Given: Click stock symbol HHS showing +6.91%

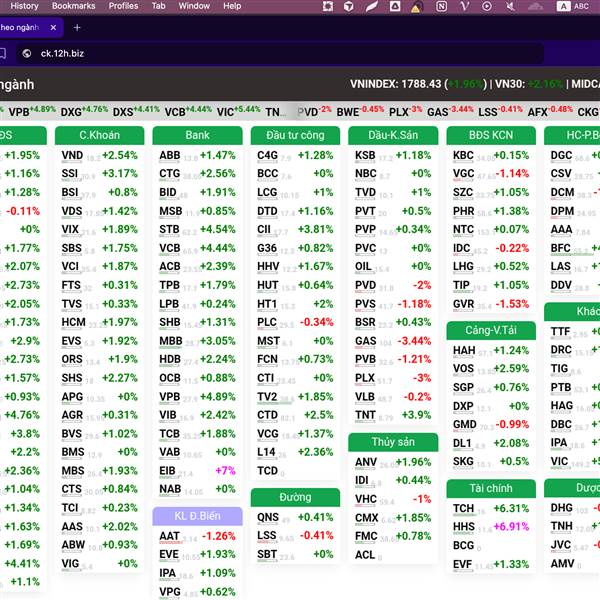Looking at the screenshot, I should point(464,527).
